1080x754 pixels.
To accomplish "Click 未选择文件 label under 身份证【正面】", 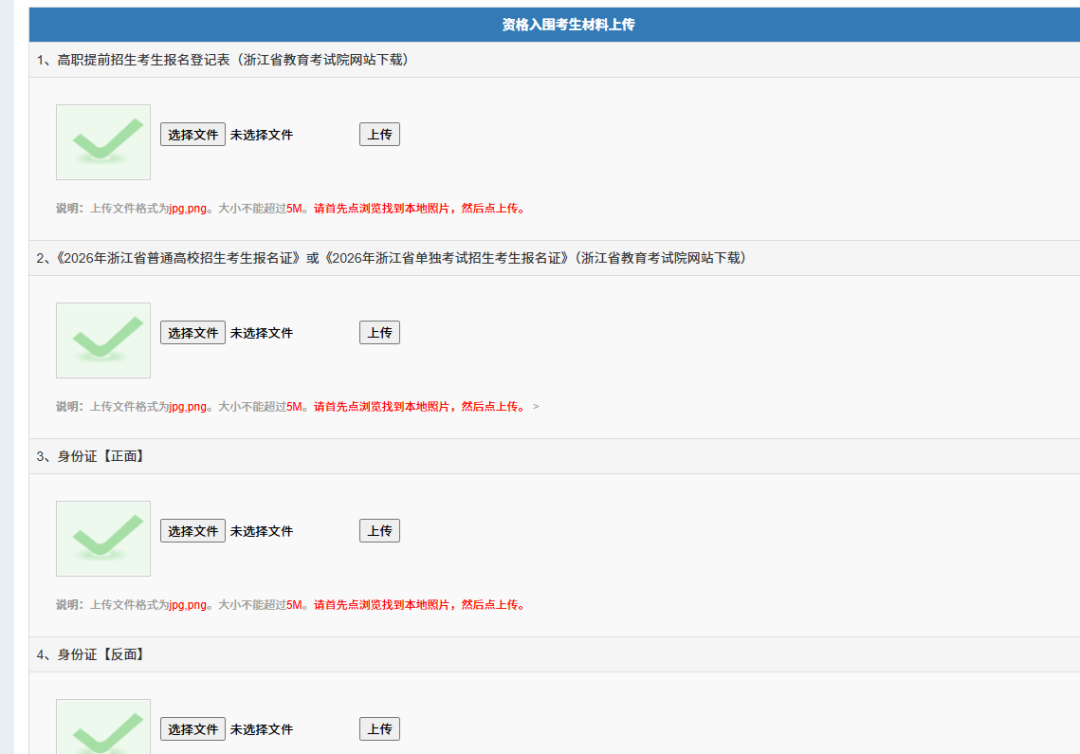I will point(262,531).
